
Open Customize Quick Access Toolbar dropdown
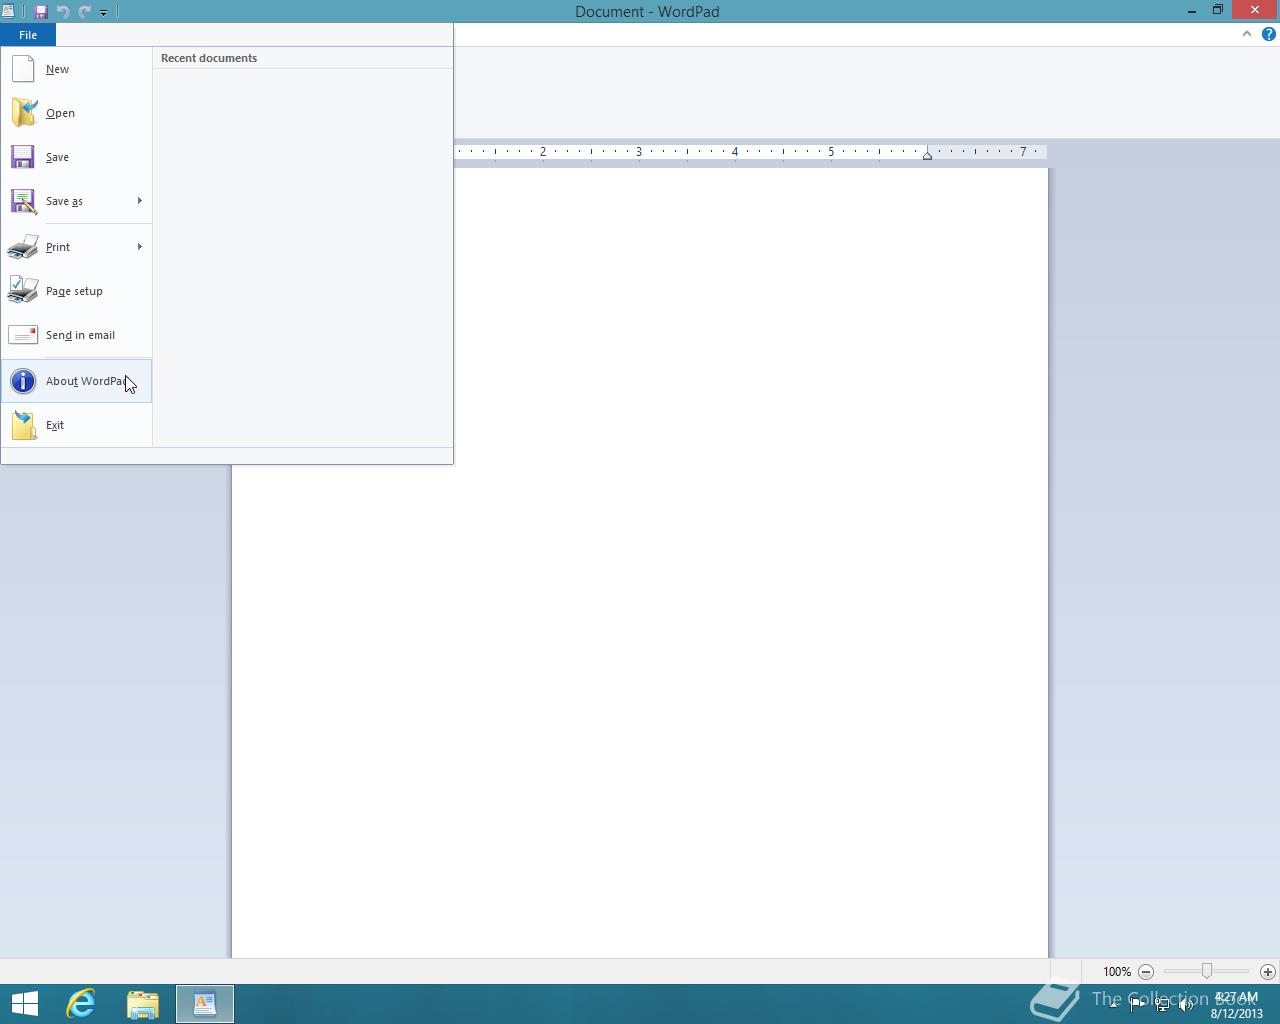tap(103, 12)
